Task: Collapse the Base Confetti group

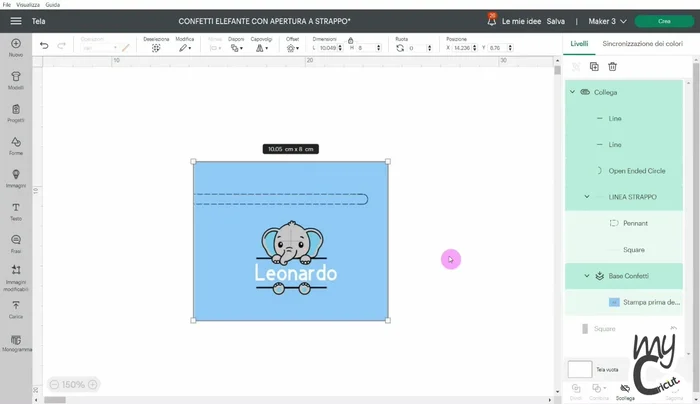Action: [x=587, y=275]
